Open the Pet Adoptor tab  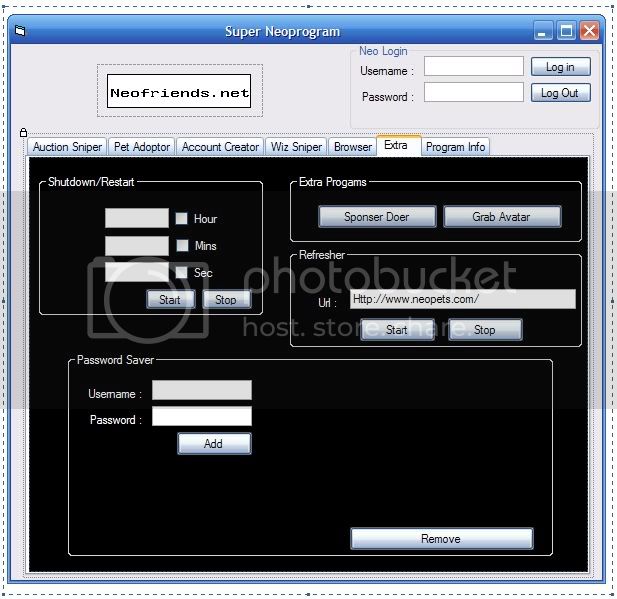point(142,147)
